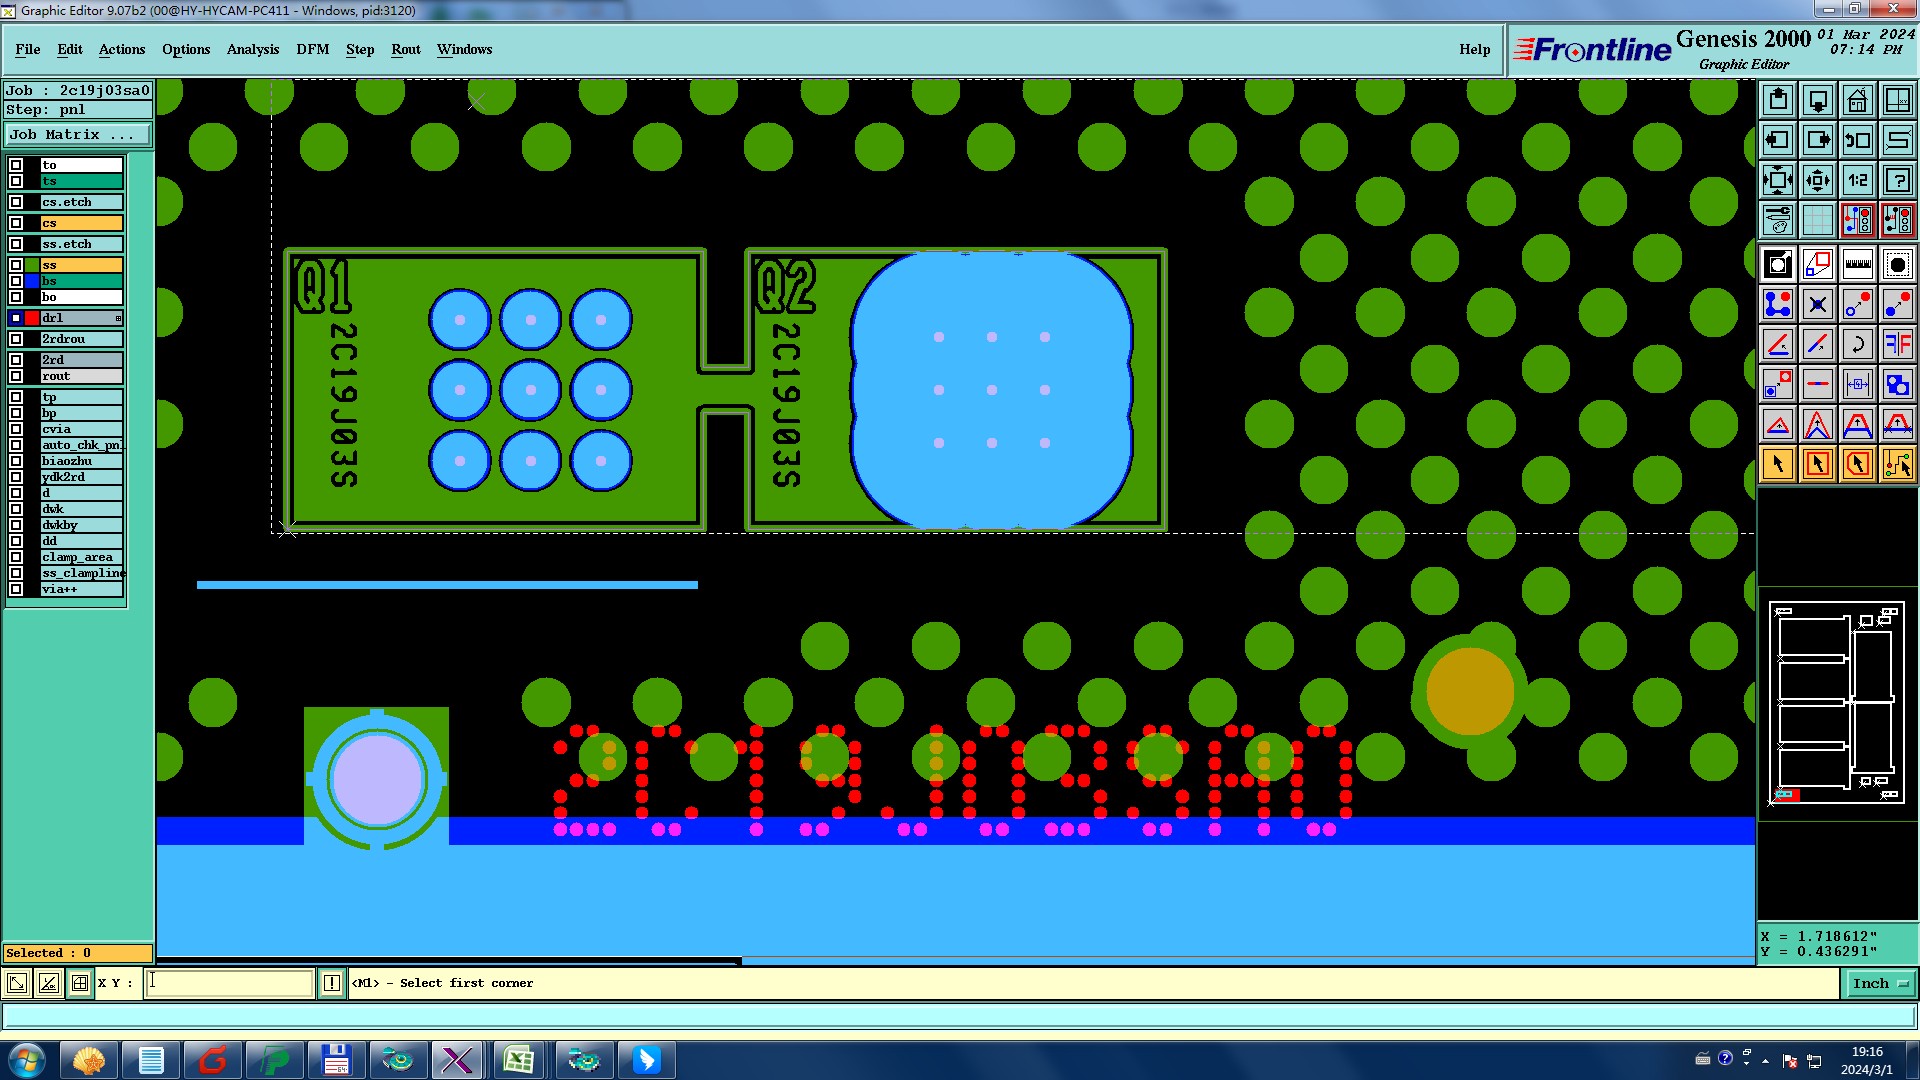Expand the drl layer marker
The height and width of the screenshot is (1080, 1920).
[118, 318]
